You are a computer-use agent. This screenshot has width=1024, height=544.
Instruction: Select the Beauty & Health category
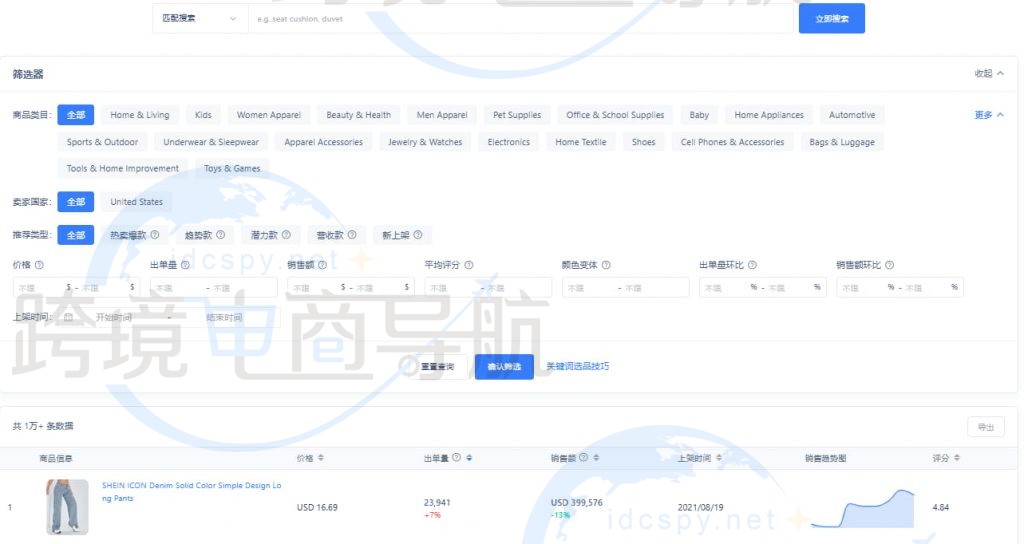359,115
